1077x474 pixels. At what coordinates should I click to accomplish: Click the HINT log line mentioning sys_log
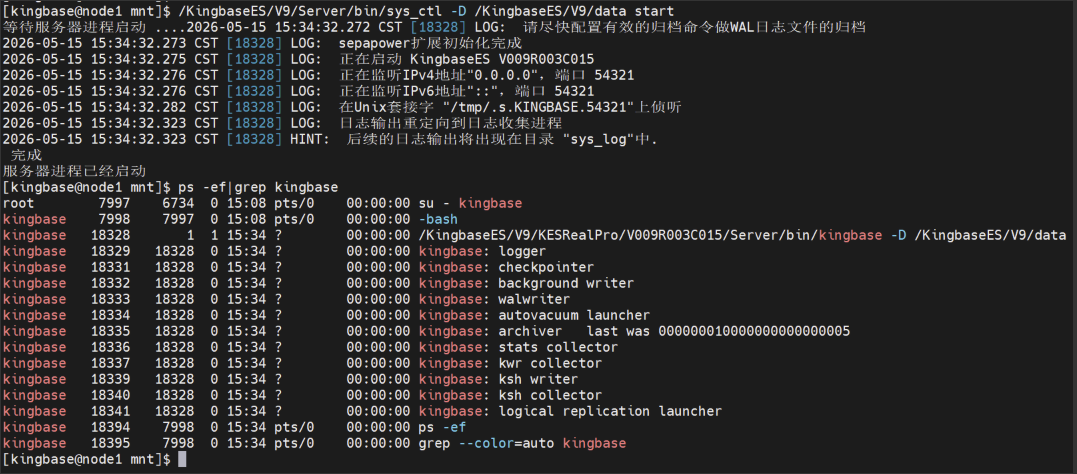(330, 139)
